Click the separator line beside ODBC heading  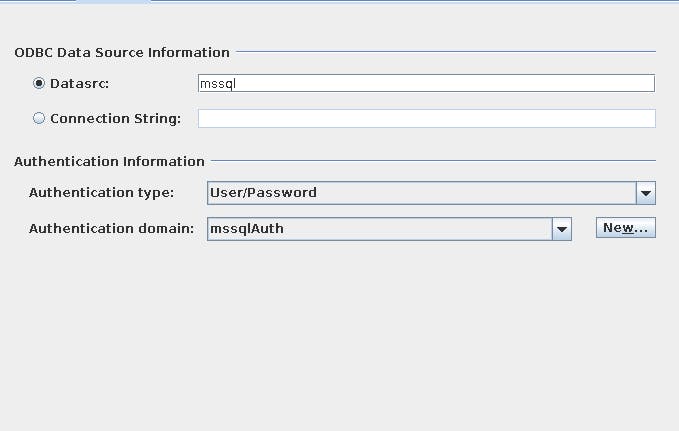pos(445,52)
